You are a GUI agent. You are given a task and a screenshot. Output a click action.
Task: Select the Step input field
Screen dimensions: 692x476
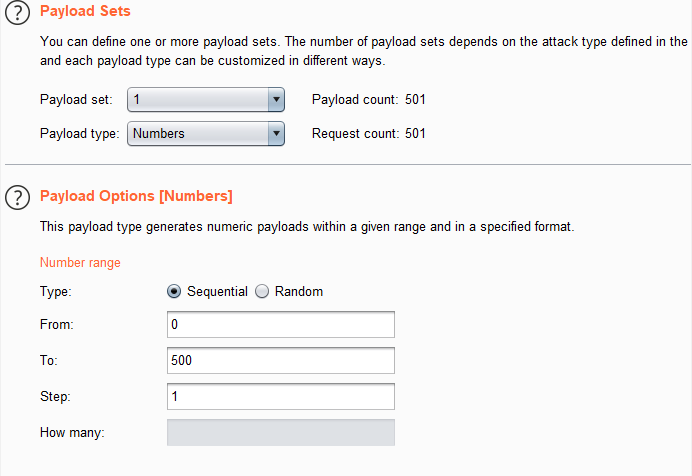tap(281, 397)
